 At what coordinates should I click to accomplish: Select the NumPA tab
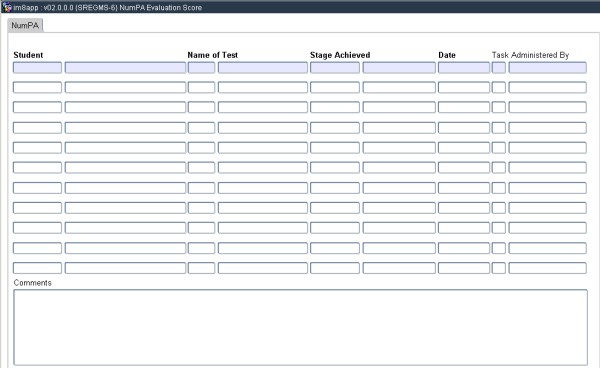25,26
